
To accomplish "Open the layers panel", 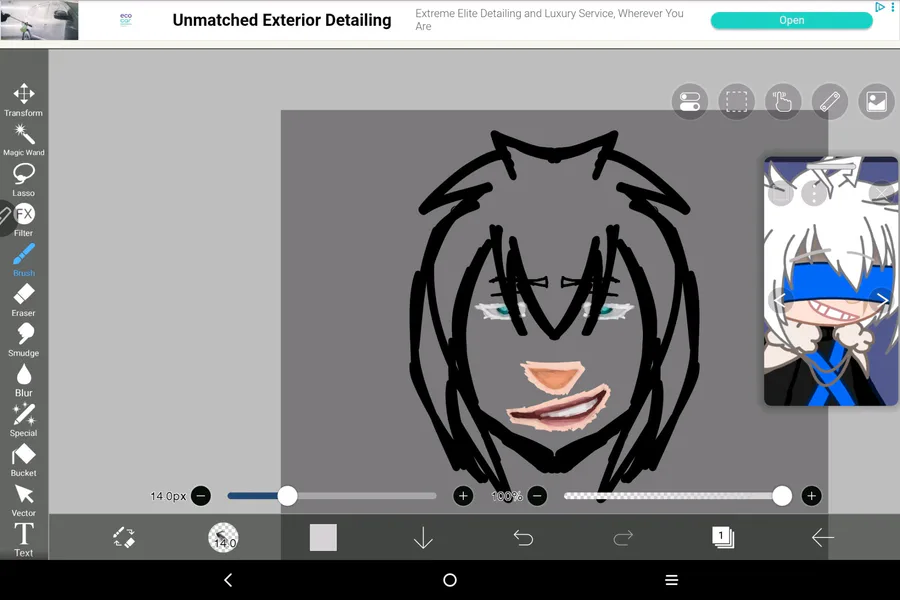I will point(723,537).
